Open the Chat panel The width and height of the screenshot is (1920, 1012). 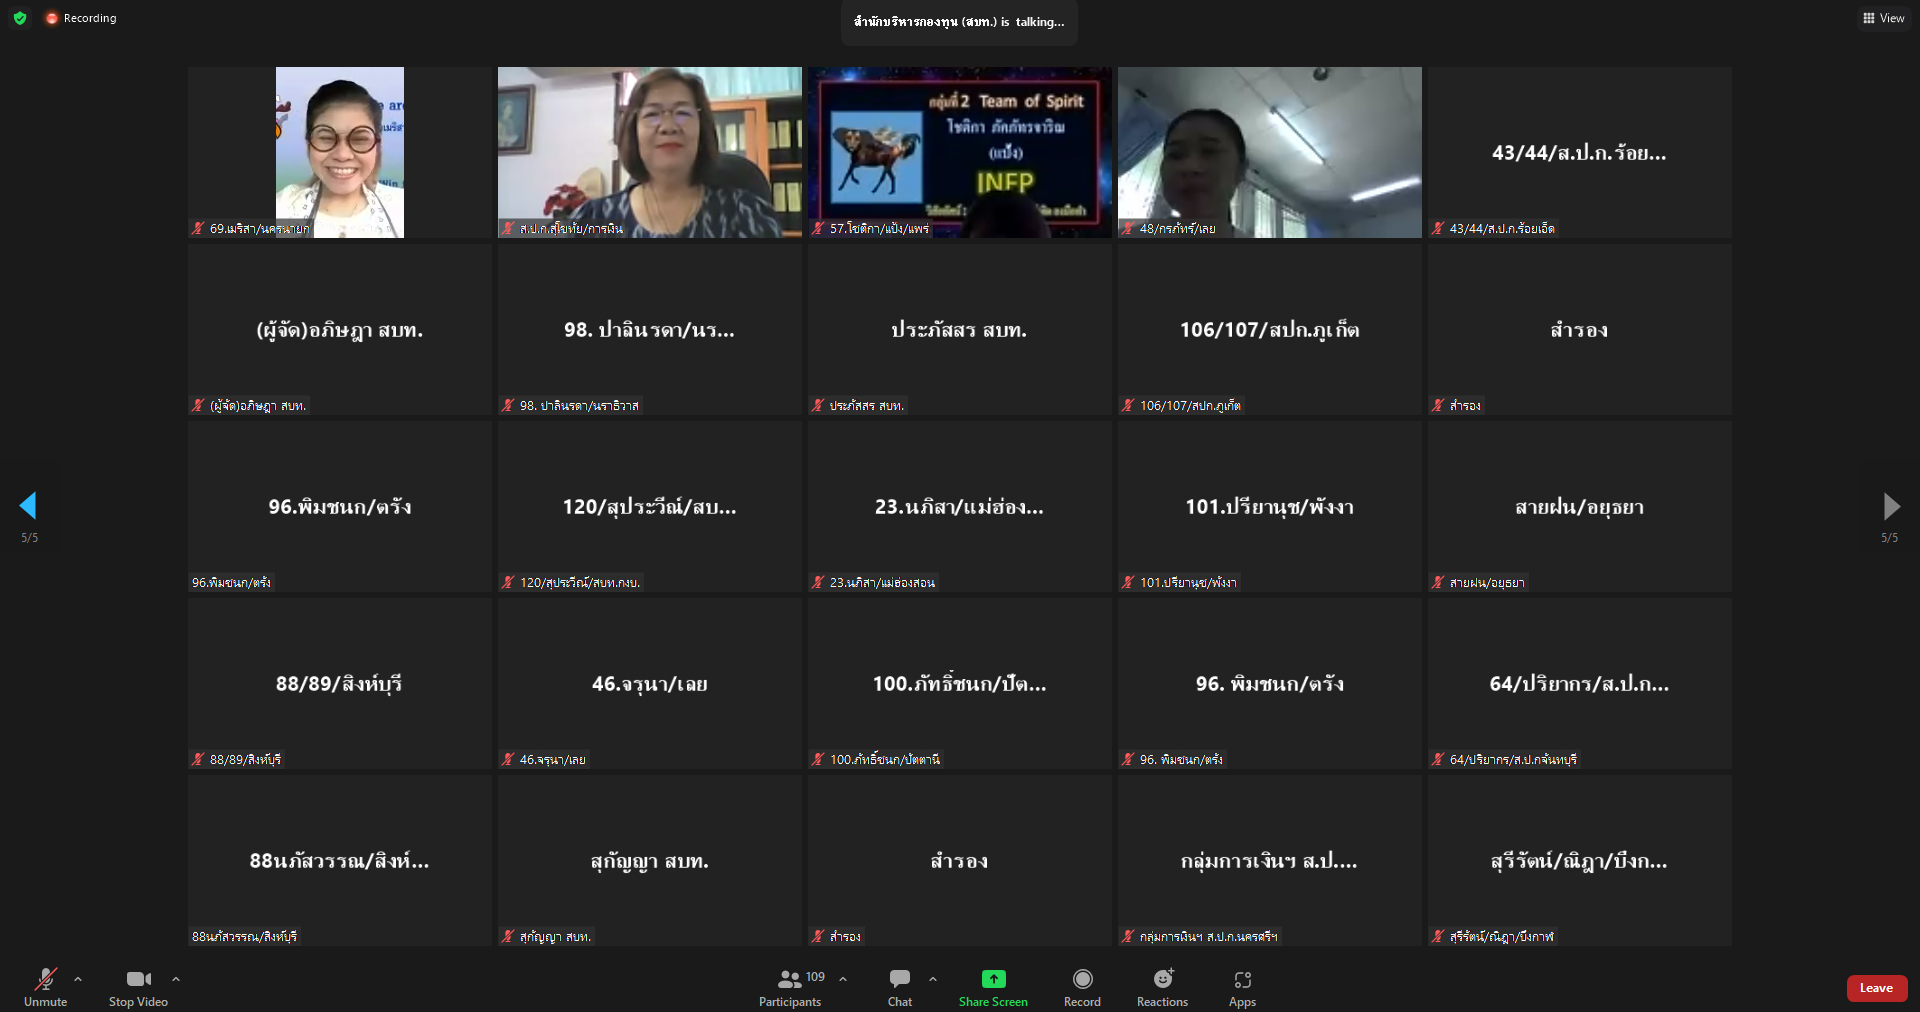(x=900, y=986)
